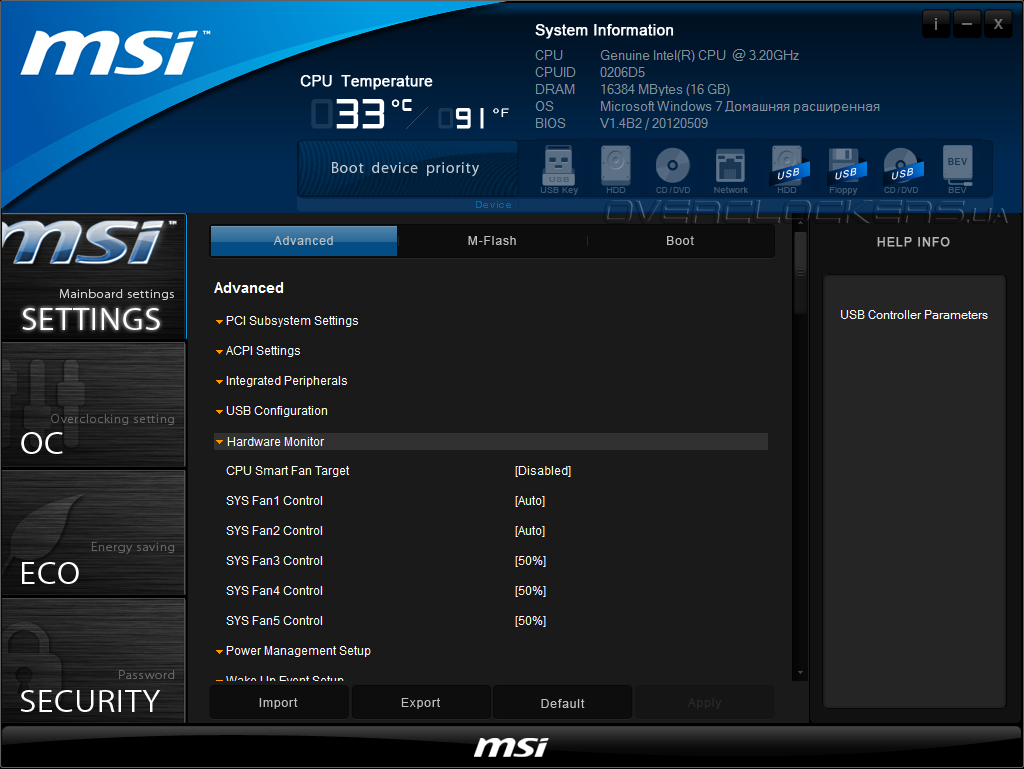The width and height of the screenshot is (1024, 769).
Task: Click the DRAM 16384 MBytes value
Action: pos(665,89)
